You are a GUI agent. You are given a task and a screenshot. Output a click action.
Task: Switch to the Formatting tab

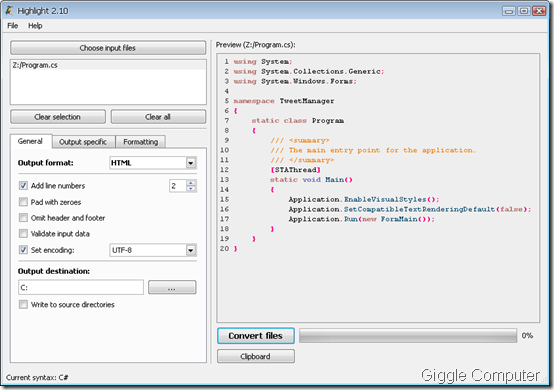click(141, 142)
